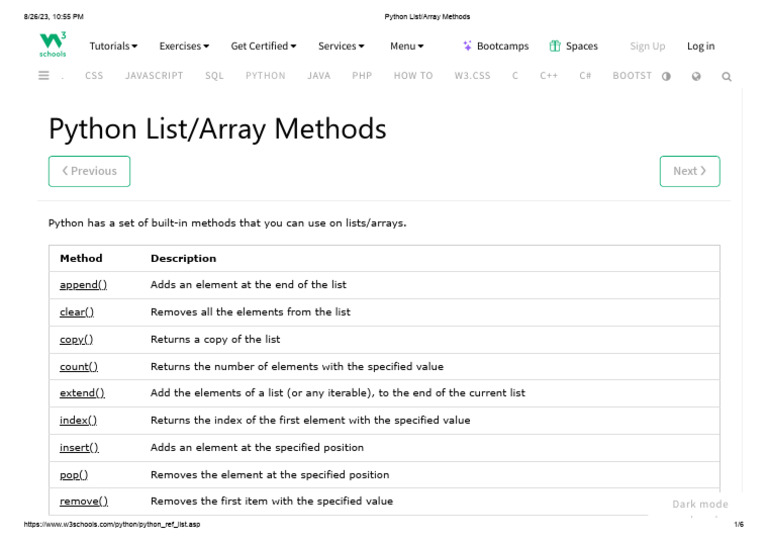Click the search magnifier icon

coord(726,76)
